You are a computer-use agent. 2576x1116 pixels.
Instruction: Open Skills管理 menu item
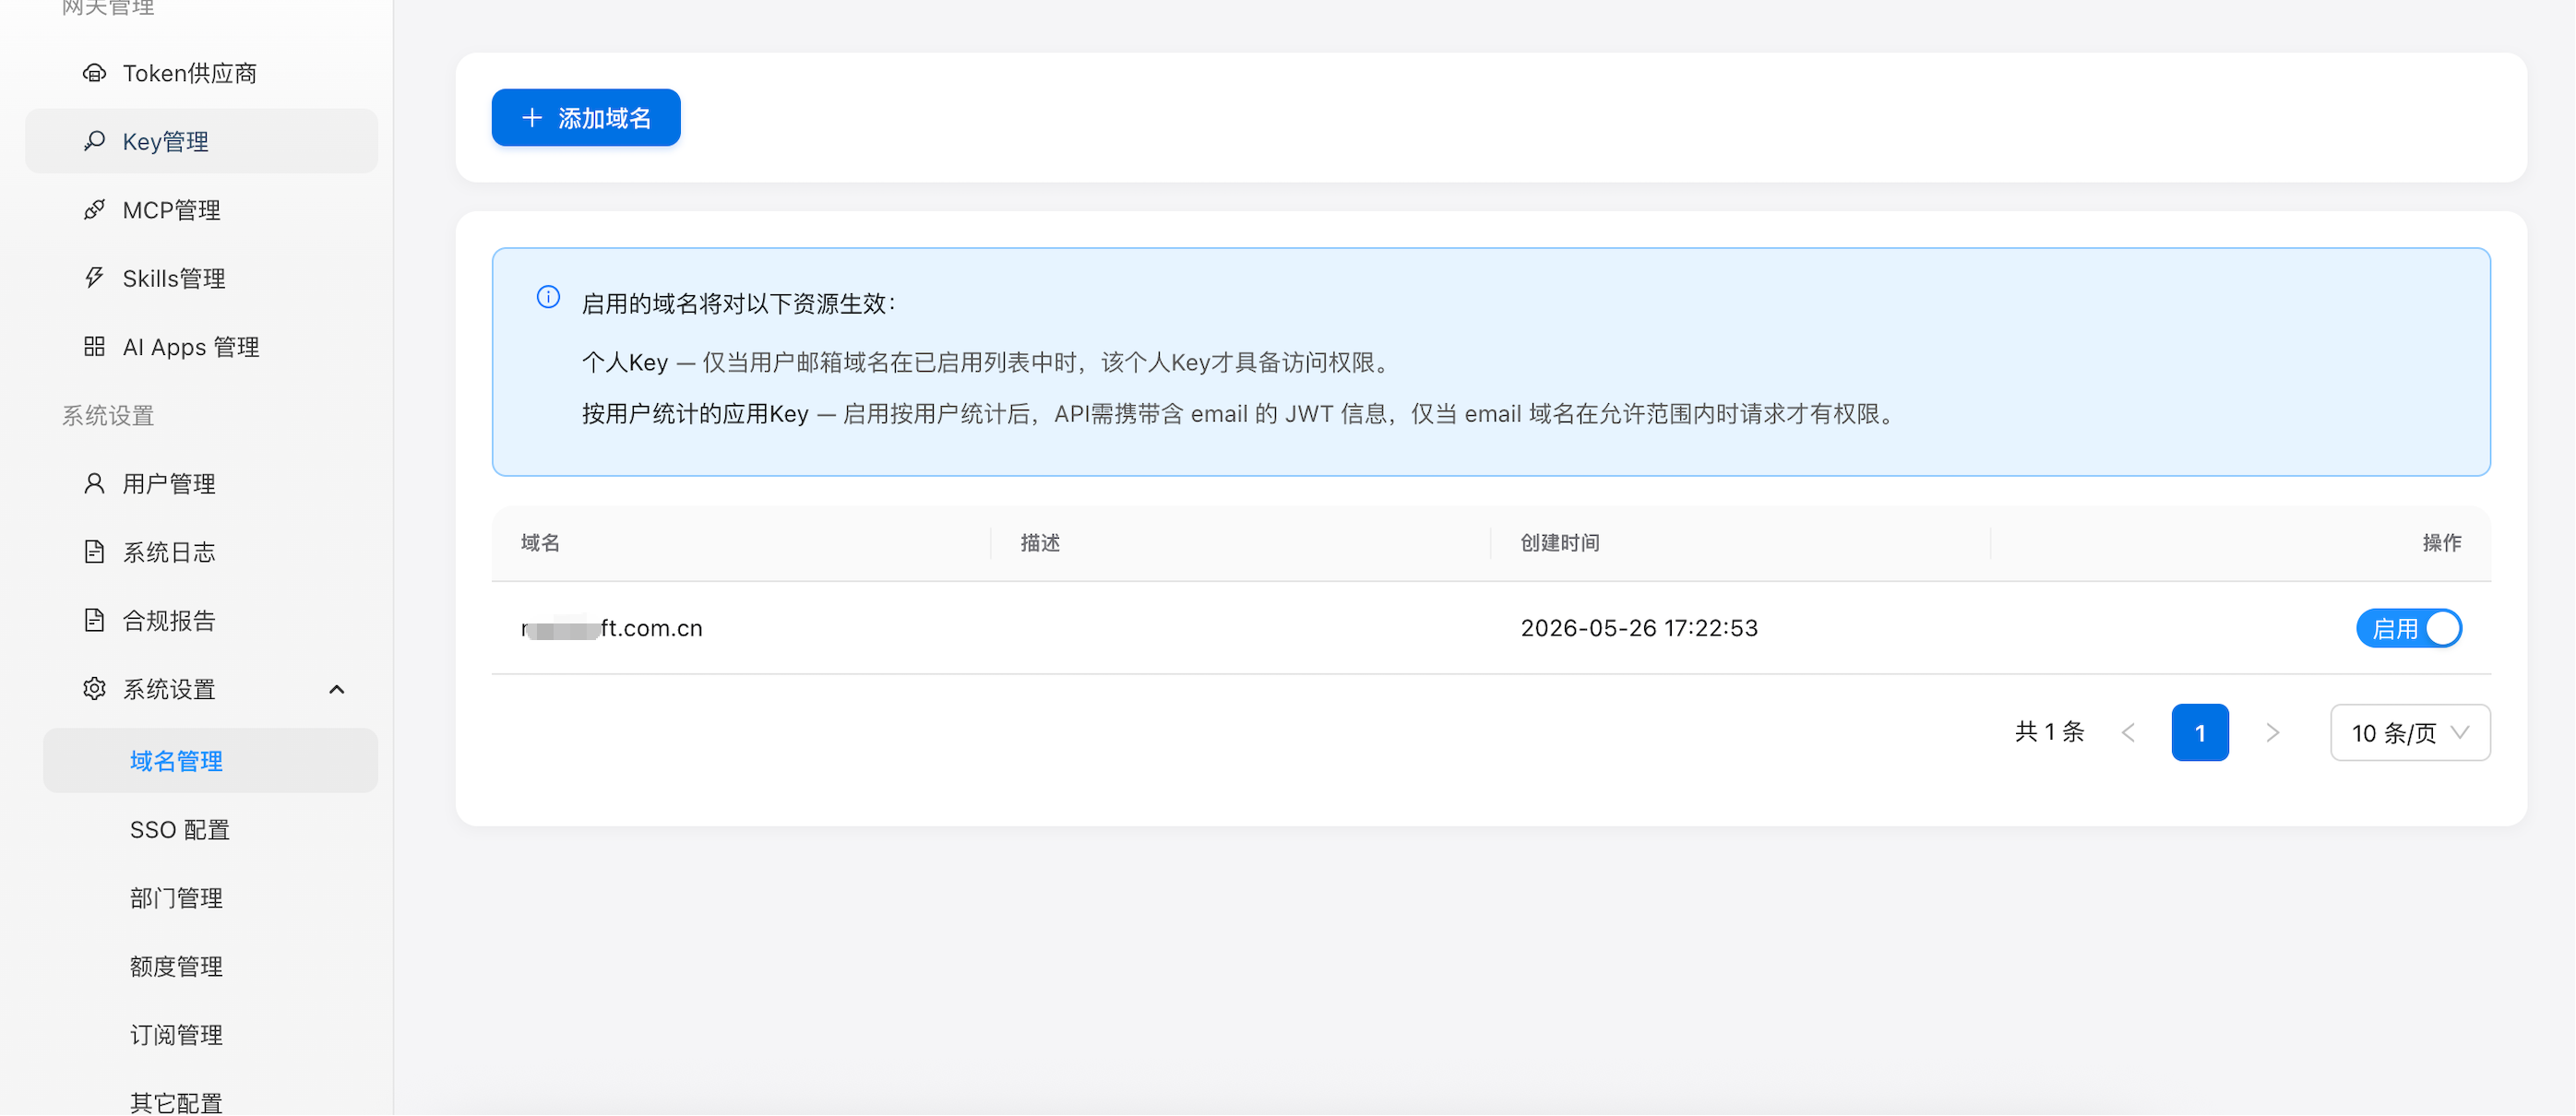click(x=201, y=278)
